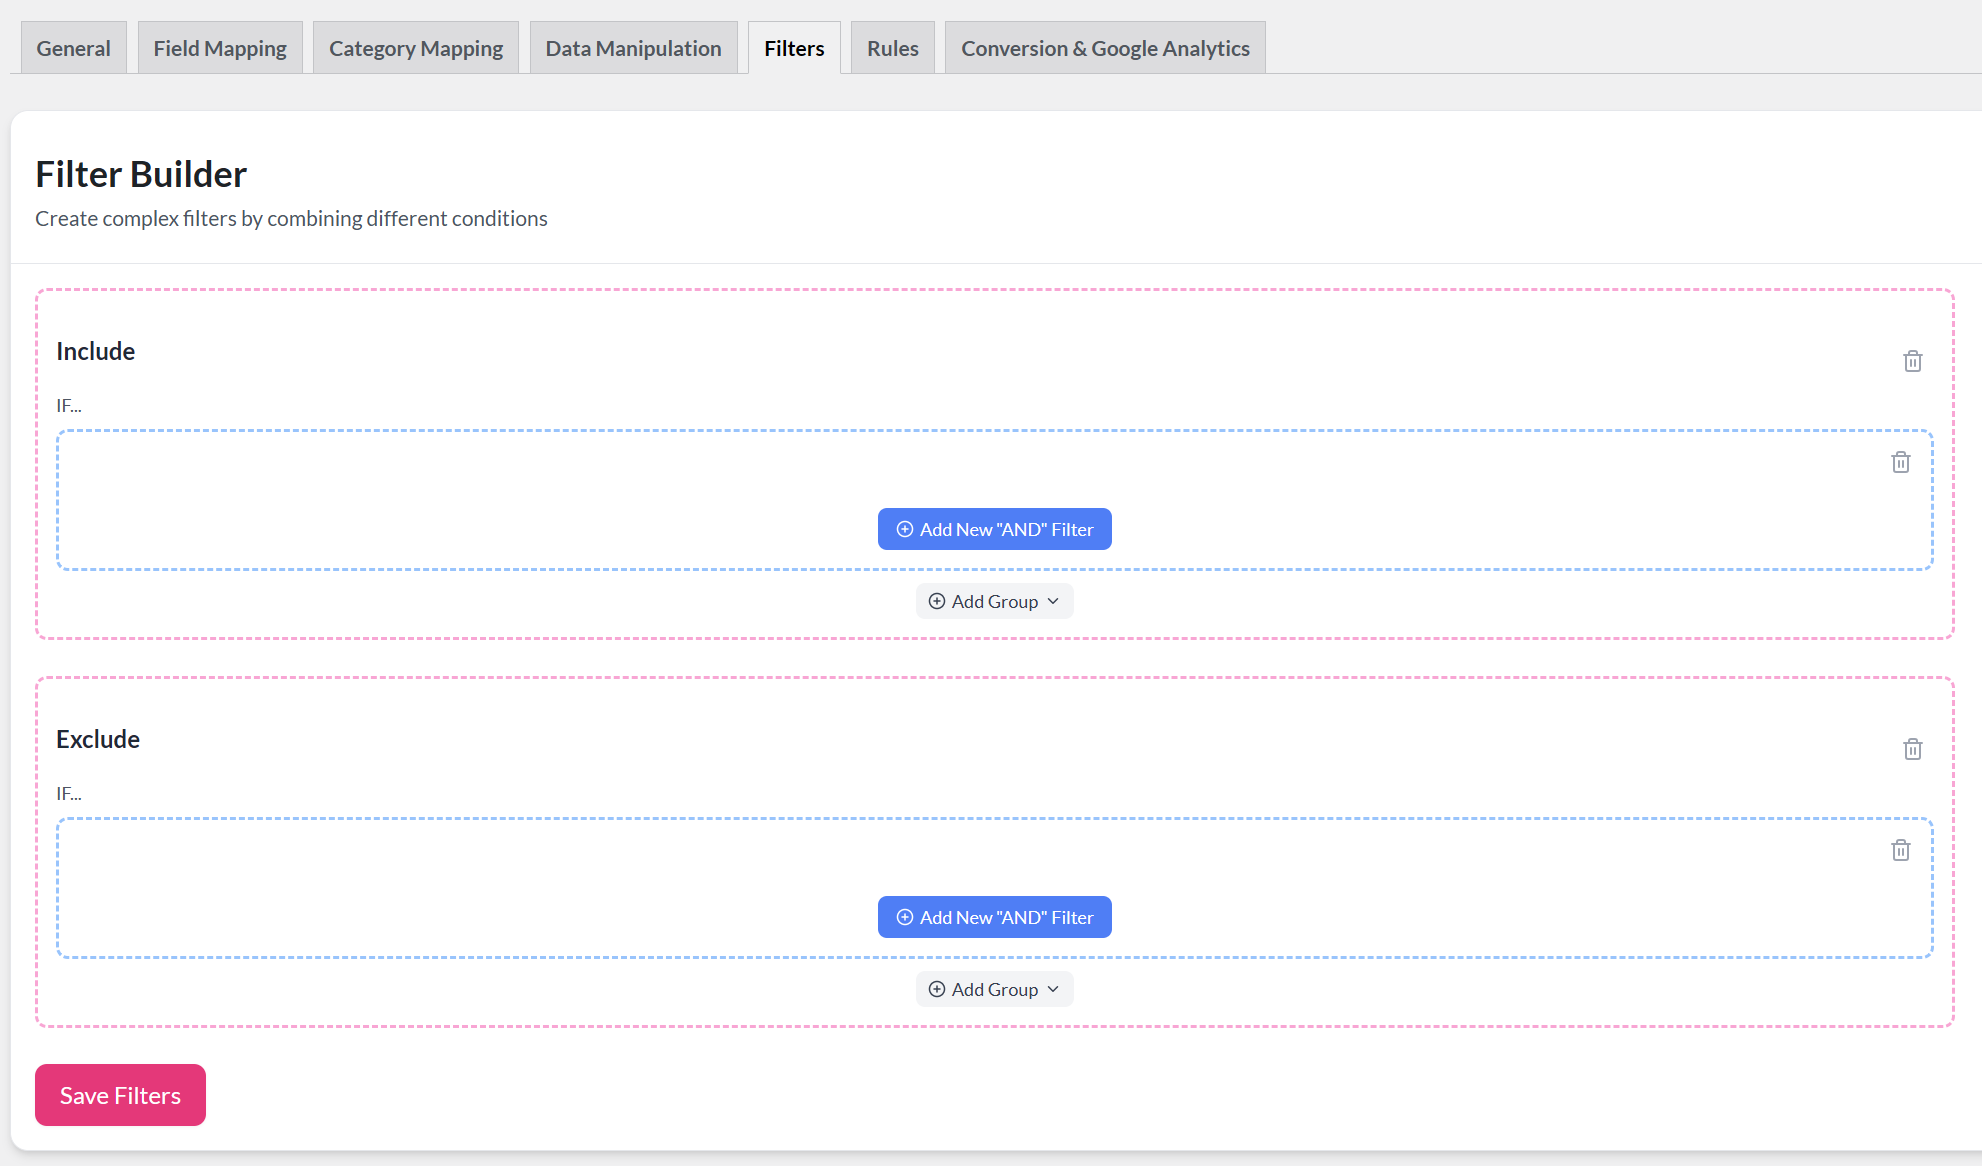This screenshot has width=1982, height=1166.
Task: Switch to the General tab
Action: pyautogui.click(x=73, y=48)
